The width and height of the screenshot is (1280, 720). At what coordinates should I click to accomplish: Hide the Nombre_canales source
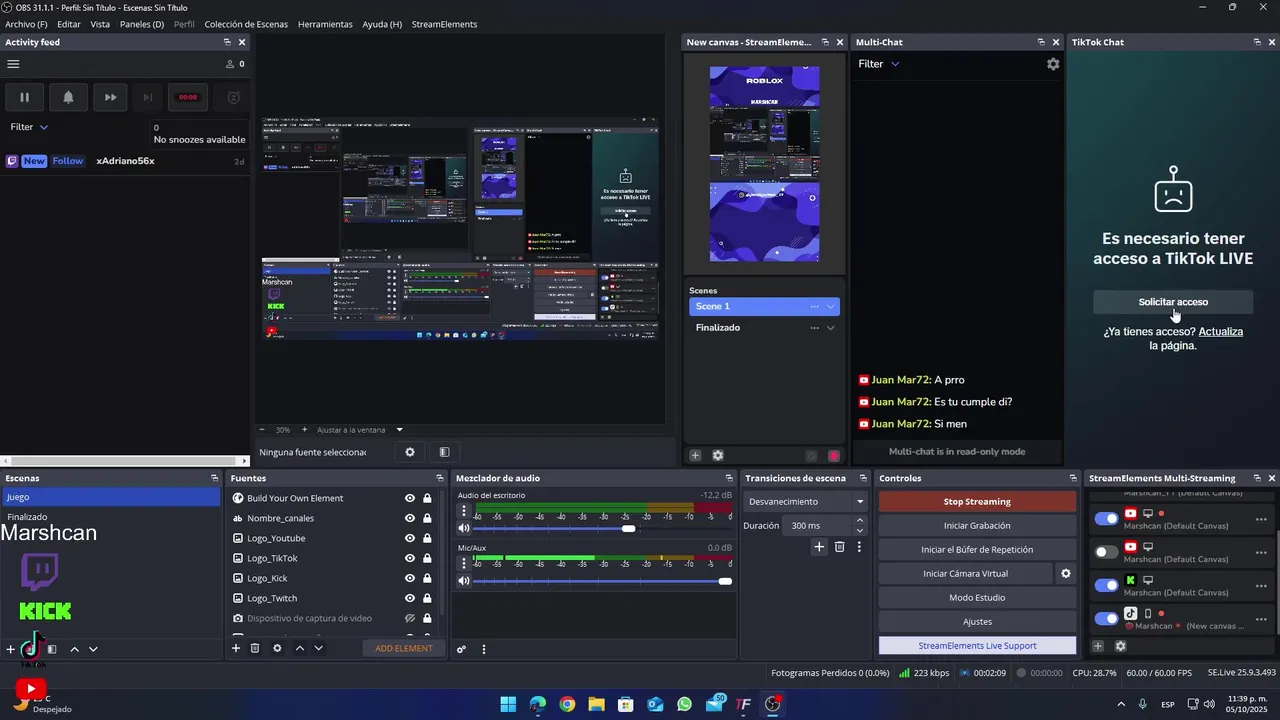coord(410,518)
